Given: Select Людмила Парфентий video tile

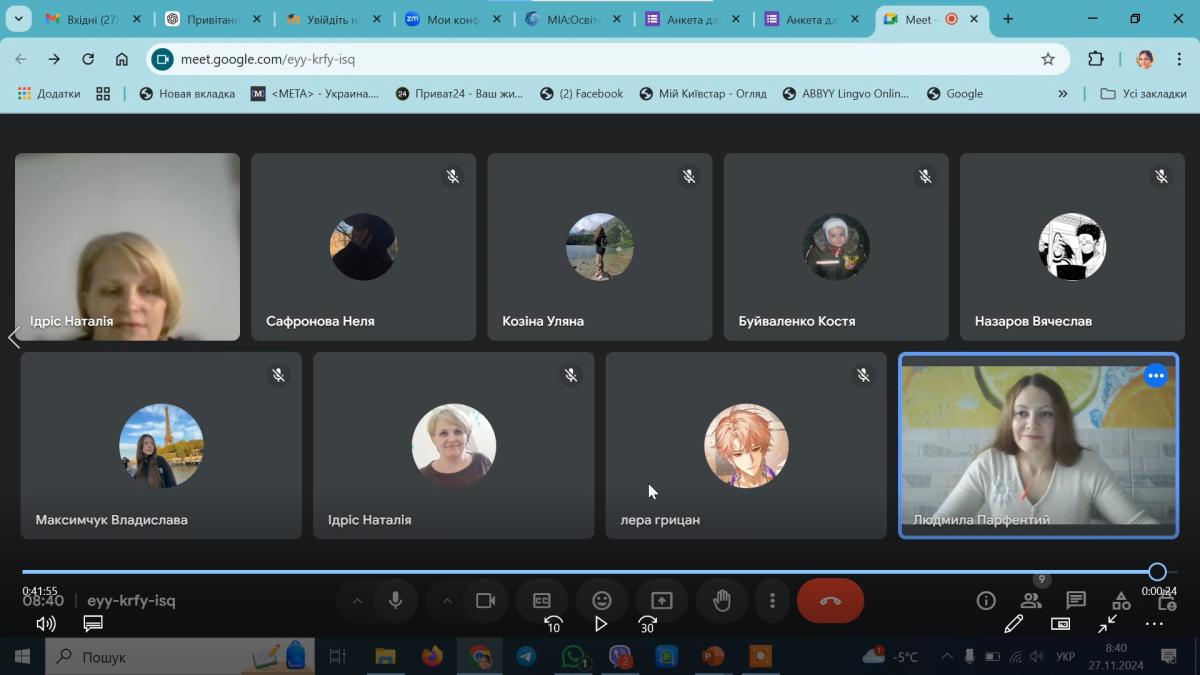Looking at the screenshot, I should (x=1038, y=446).
